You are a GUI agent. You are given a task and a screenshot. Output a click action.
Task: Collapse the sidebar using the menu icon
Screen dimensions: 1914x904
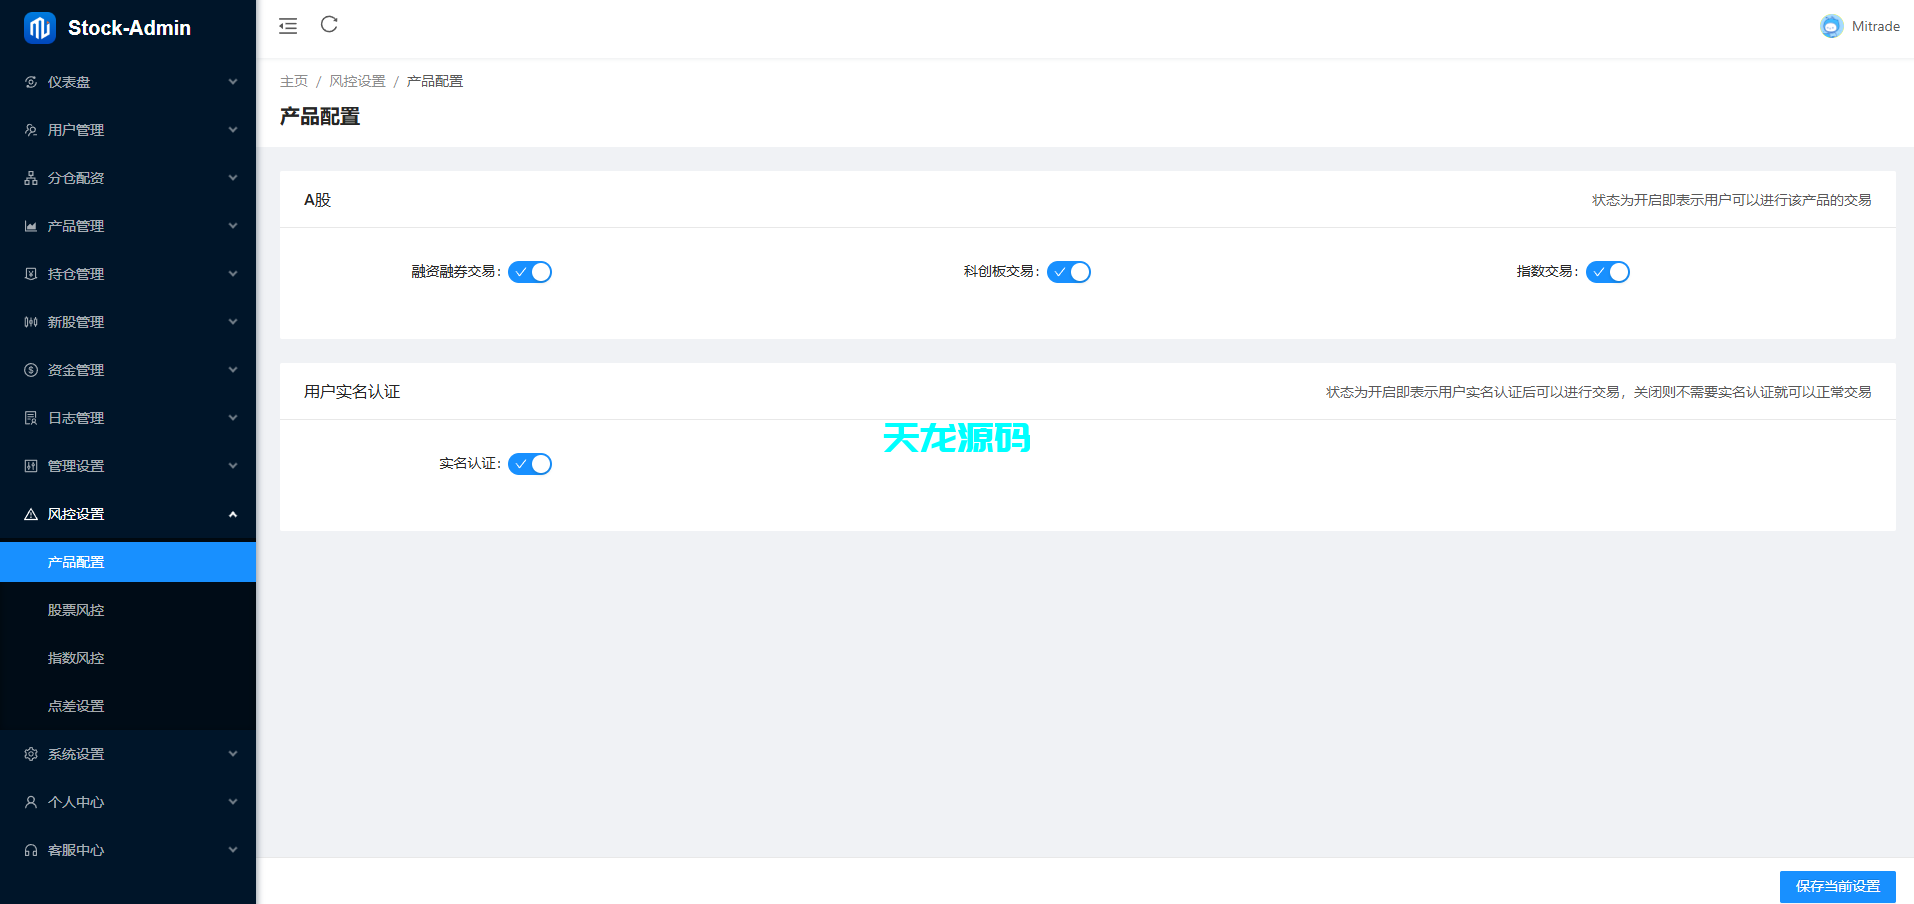tap(287, 26)
